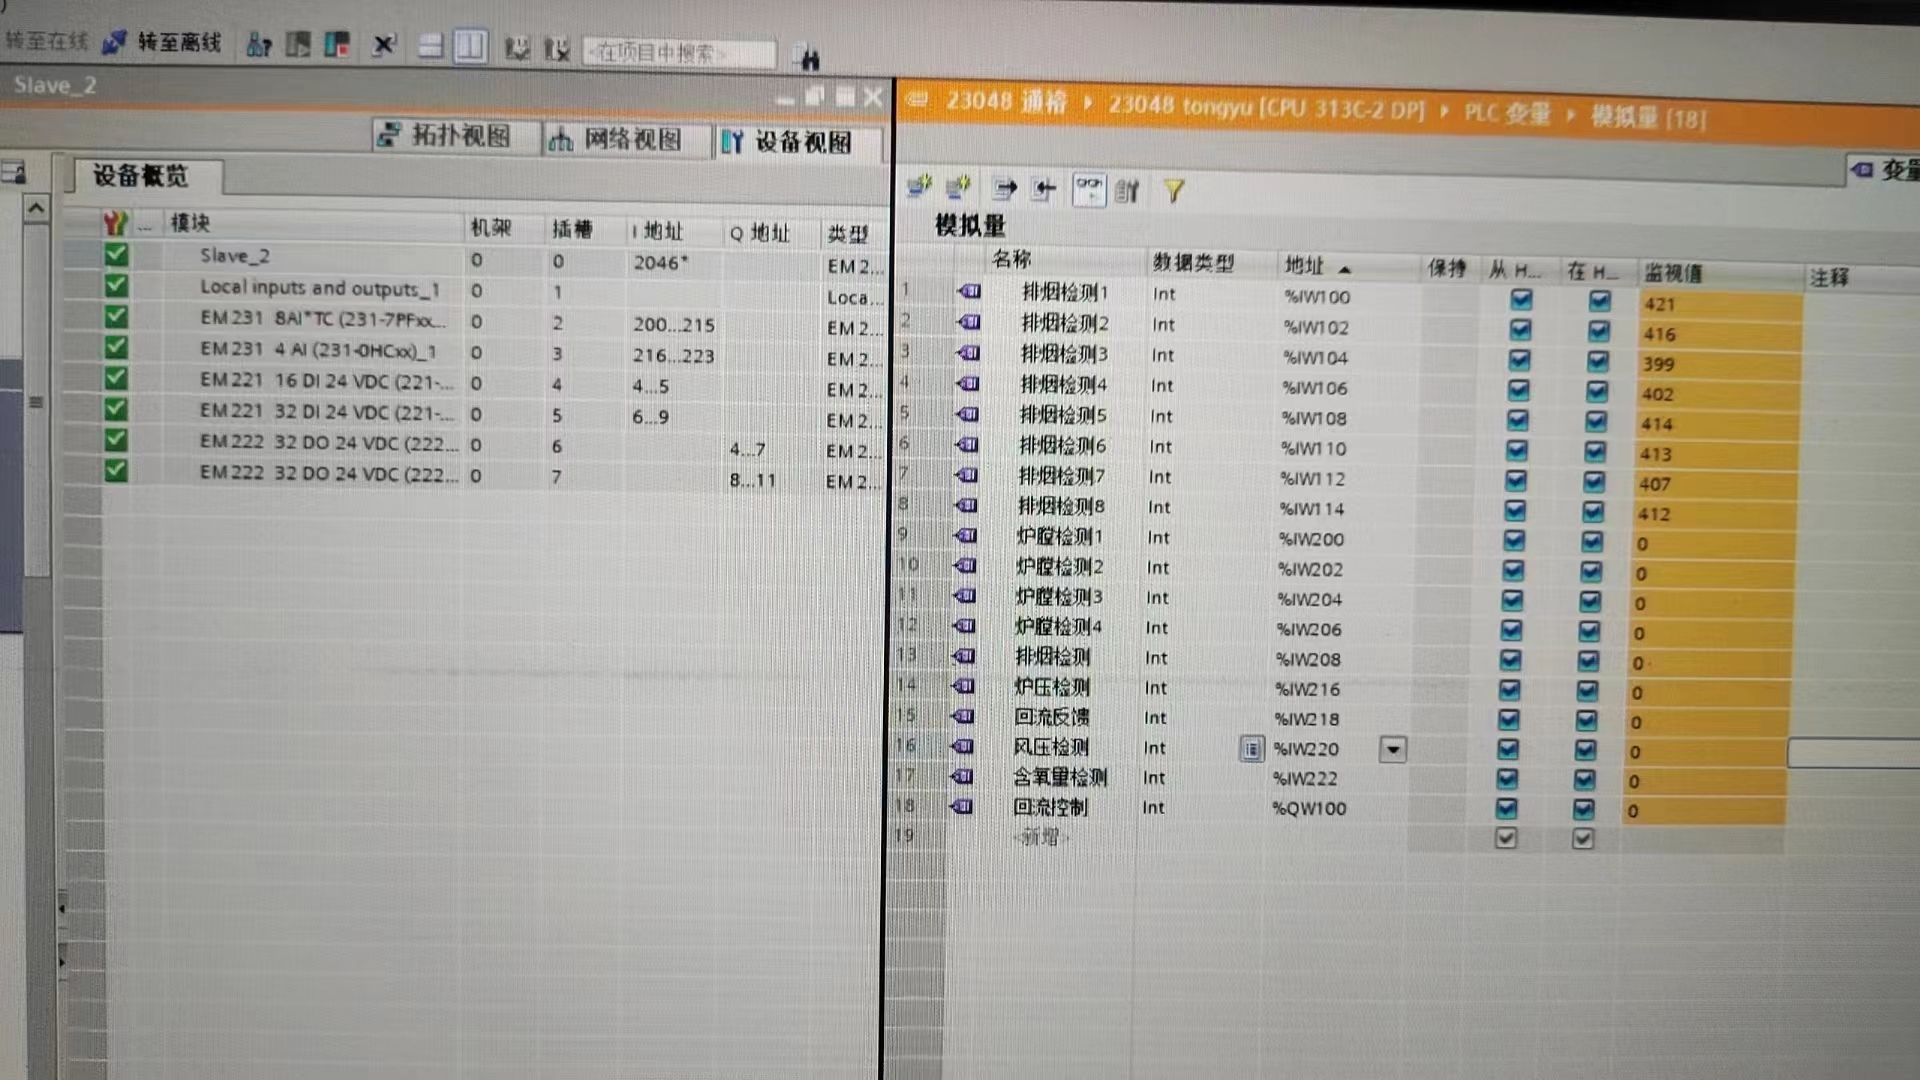The image size is (1920, 1080).
Task: Click the %QW100 address cell
Action: 1309,808
